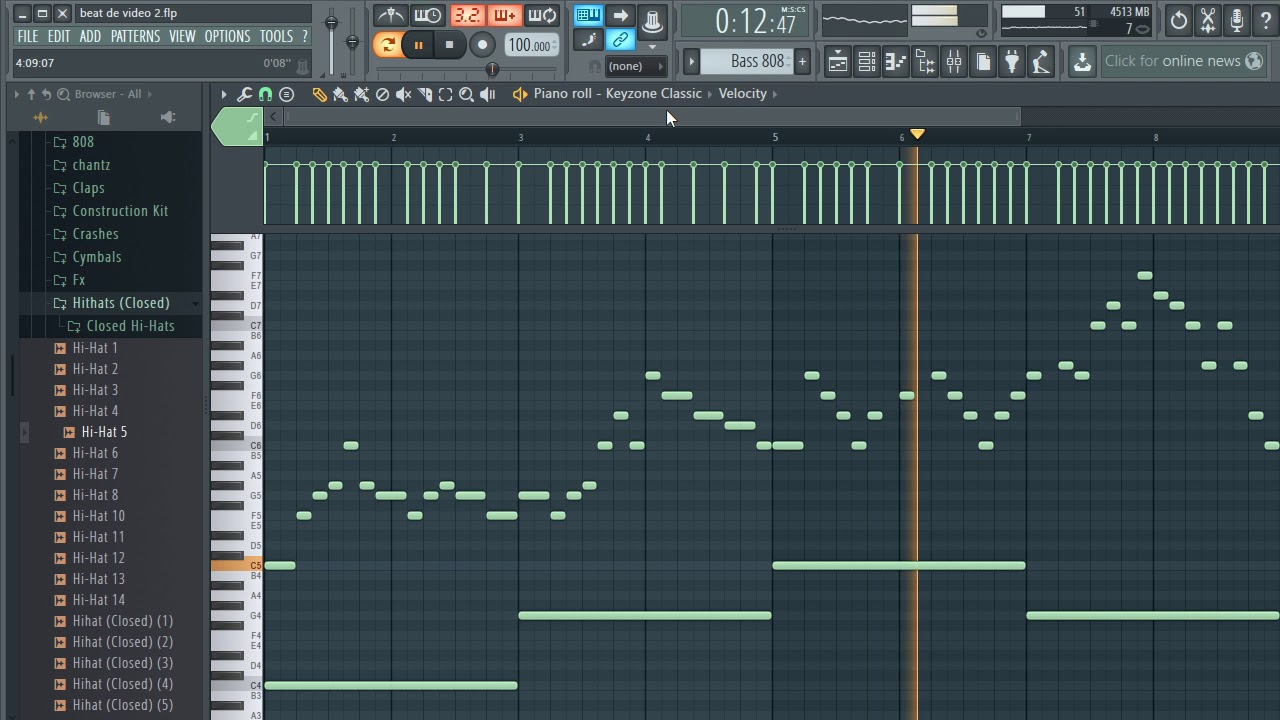The height and width of the screenshot is (720, 1280).
Task: Toggle the piano roll snap magnet icon
Action: click(x=265, y=94)
